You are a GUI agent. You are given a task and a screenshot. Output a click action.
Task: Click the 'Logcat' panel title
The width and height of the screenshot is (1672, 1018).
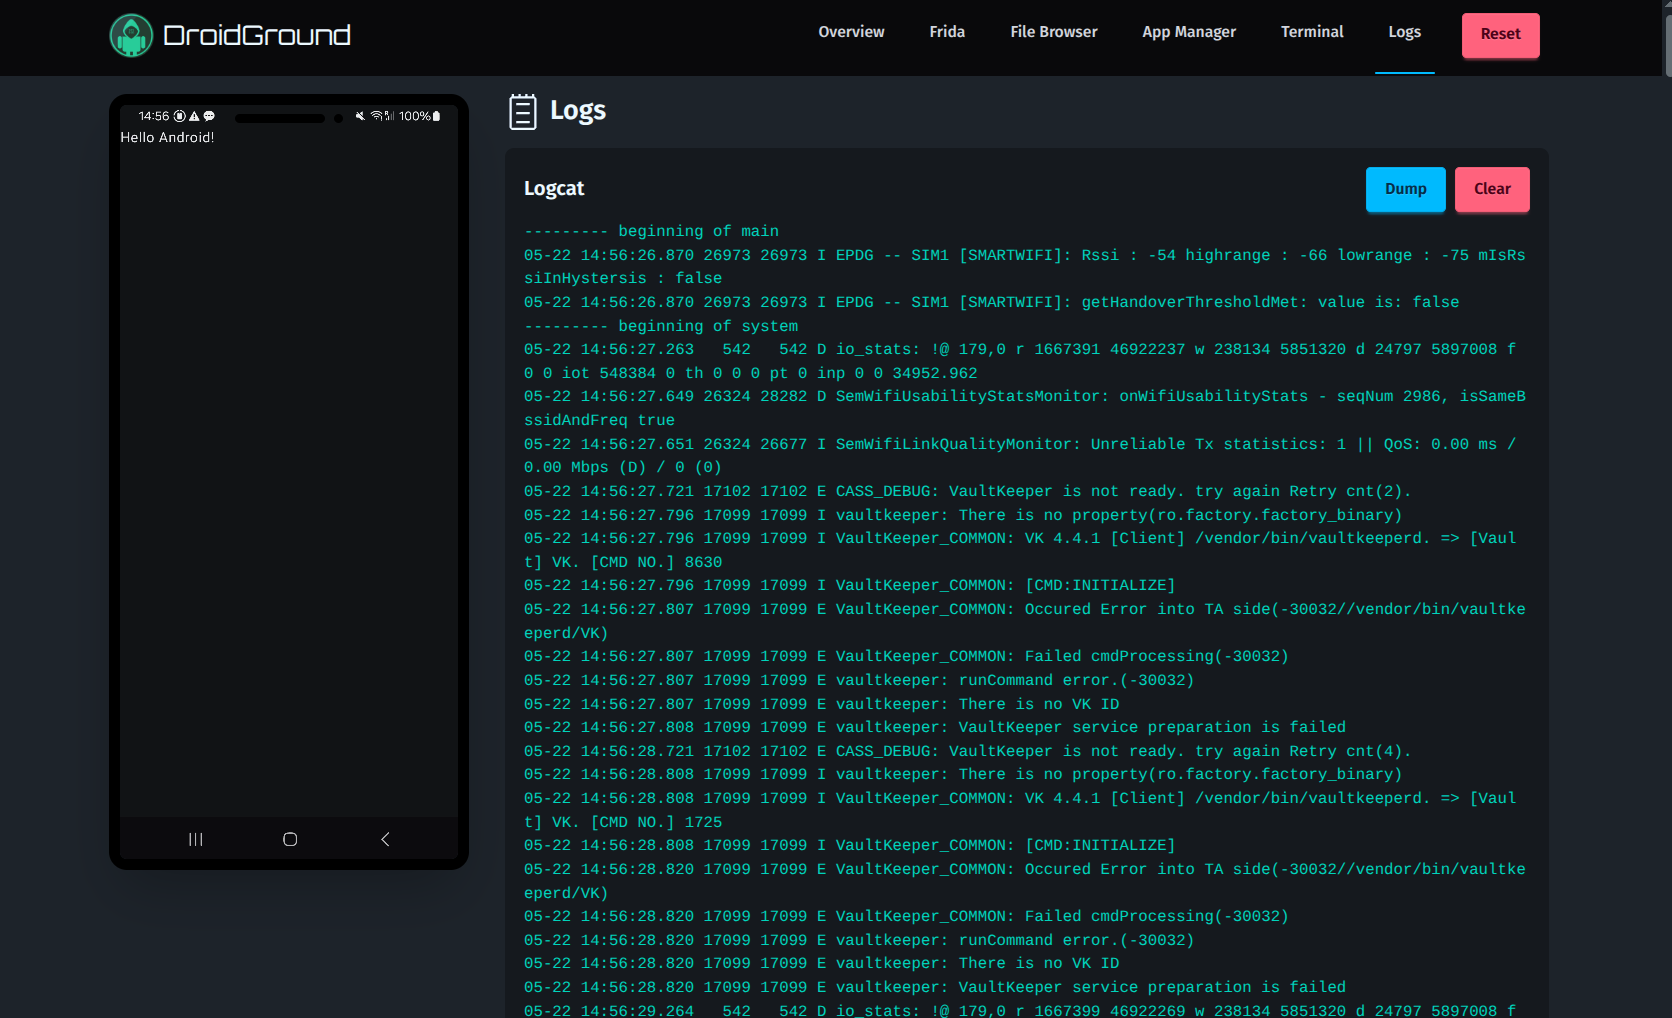pos(554,188)
